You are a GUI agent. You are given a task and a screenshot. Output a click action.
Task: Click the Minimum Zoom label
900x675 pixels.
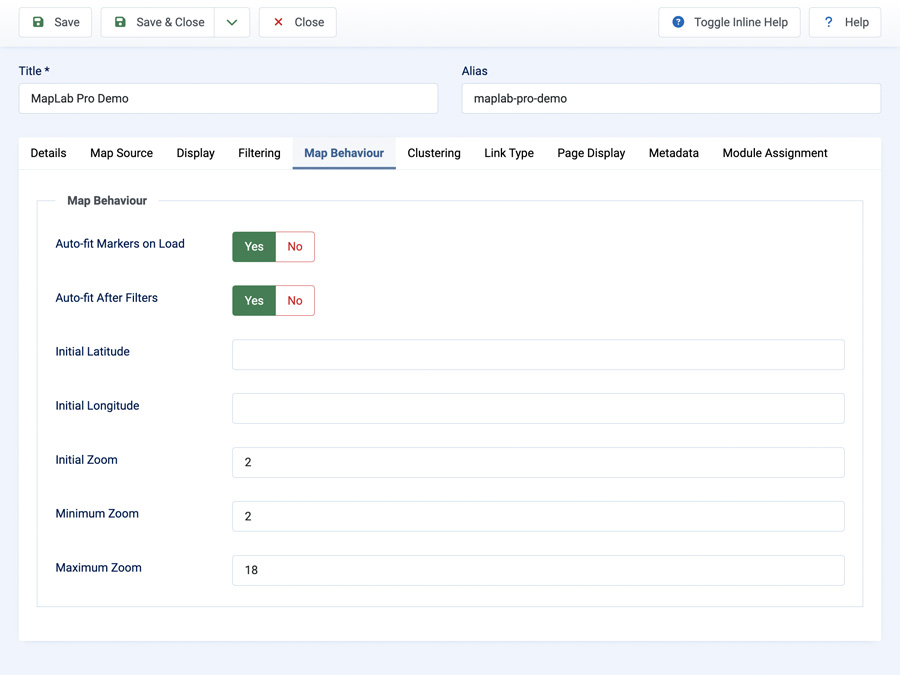pos(97,514)
